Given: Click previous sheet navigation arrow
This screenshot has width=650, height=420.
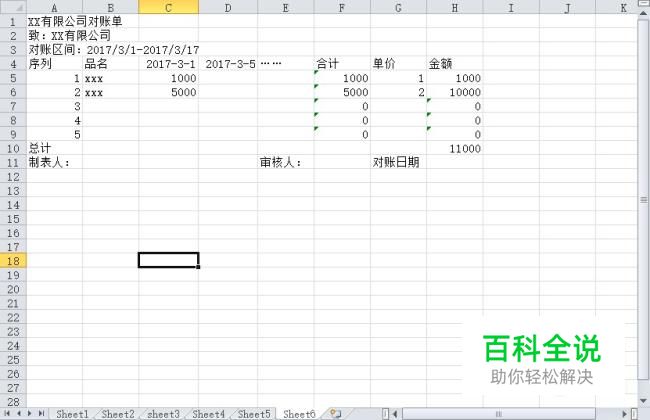Looking at the screenshot, I should tap(19, 413).
